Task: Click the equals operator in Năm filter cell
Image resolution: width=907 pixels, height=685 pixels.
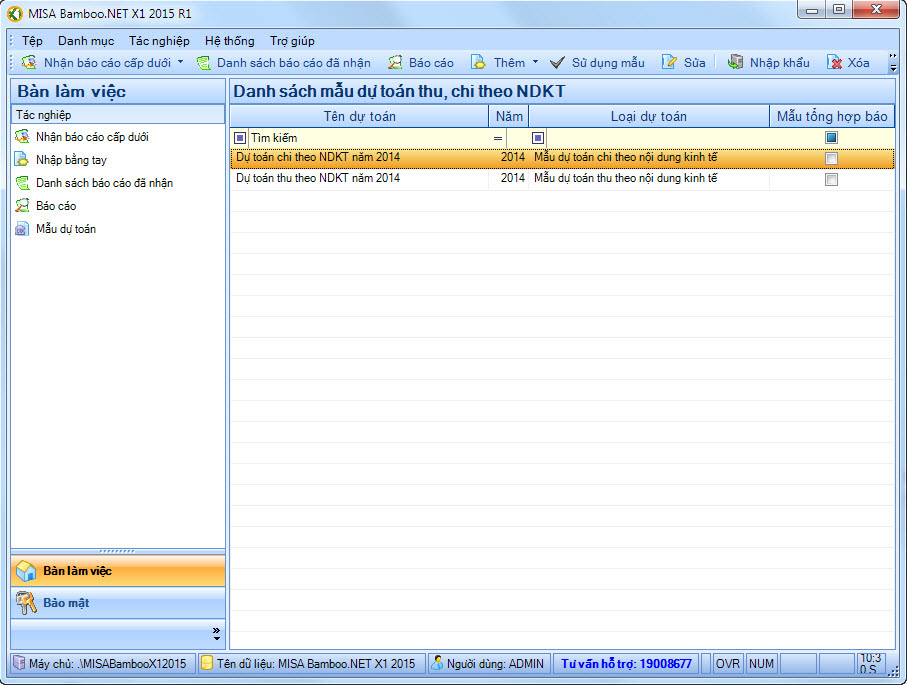Action: pos(498,138)
